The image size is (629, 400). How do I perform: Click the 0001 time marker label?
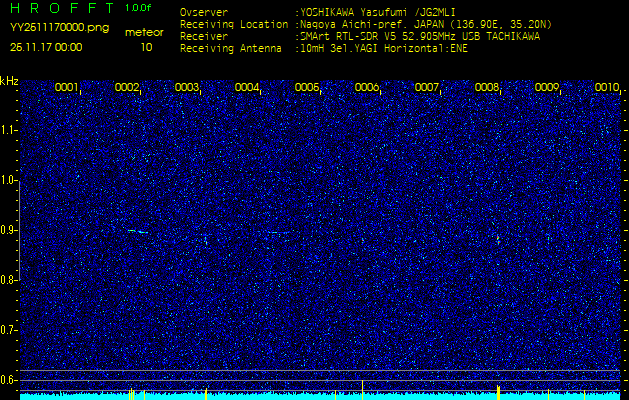point(66,87)
